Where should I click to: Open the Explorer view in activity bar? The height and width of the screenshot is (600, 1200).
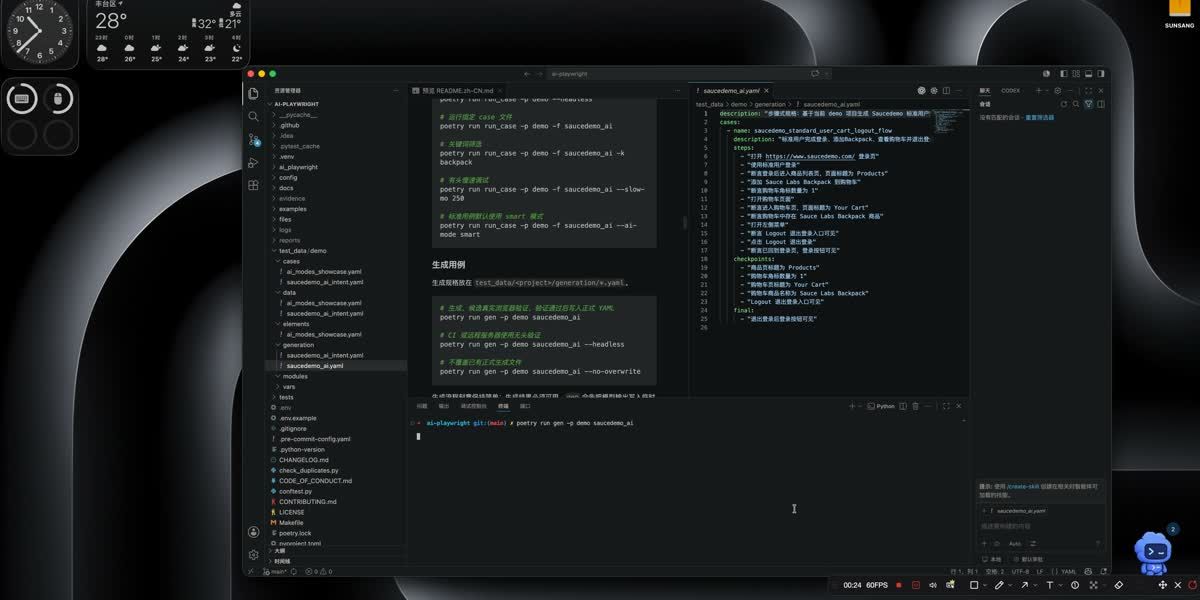[x=254, y=93]
